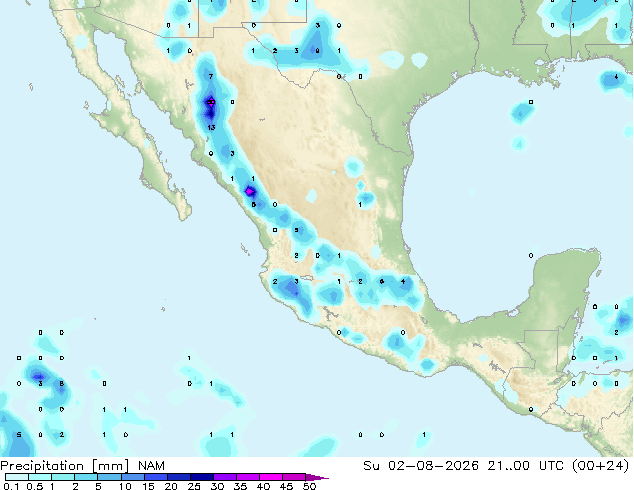
Task: Click the 10–15 mm legend color swatch
Action: 132,477
